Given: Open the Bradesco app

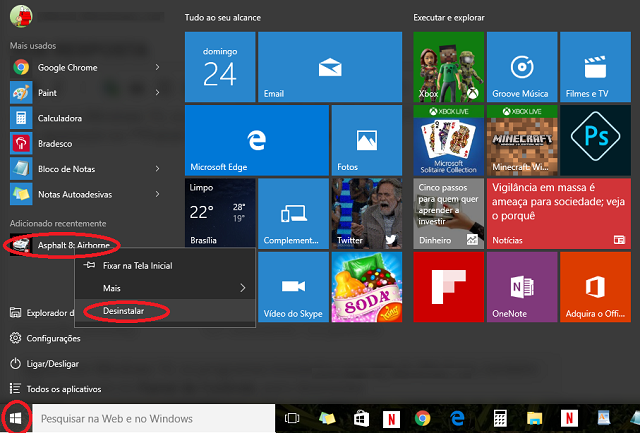Looking at the screenshot, I should point(84,144).
